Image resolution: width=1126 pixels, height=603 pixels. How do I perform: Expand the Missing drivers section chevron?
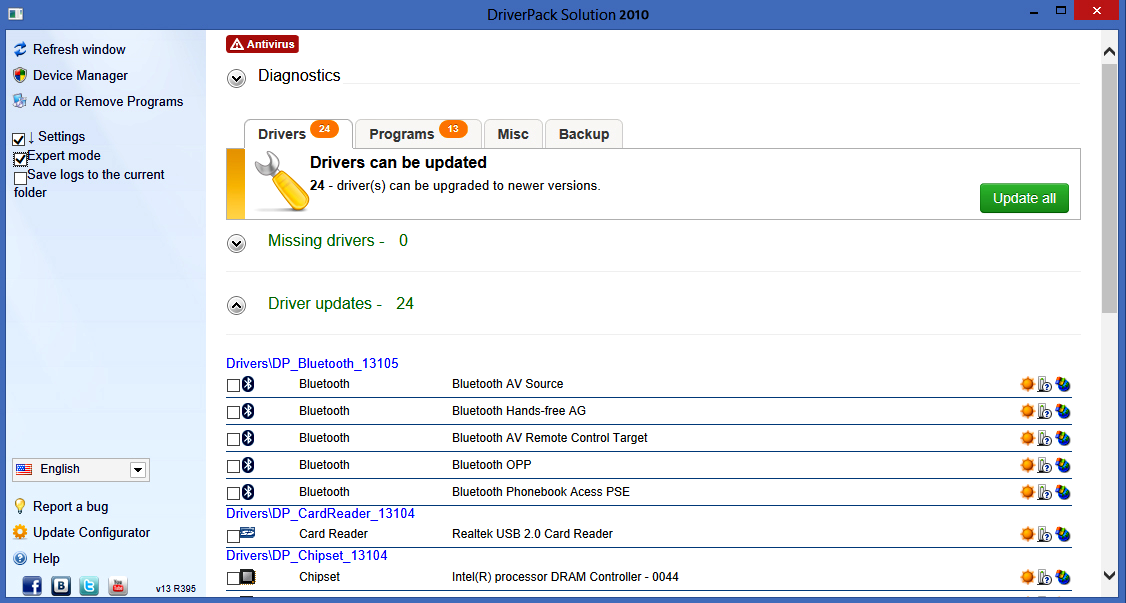[236, 243]
